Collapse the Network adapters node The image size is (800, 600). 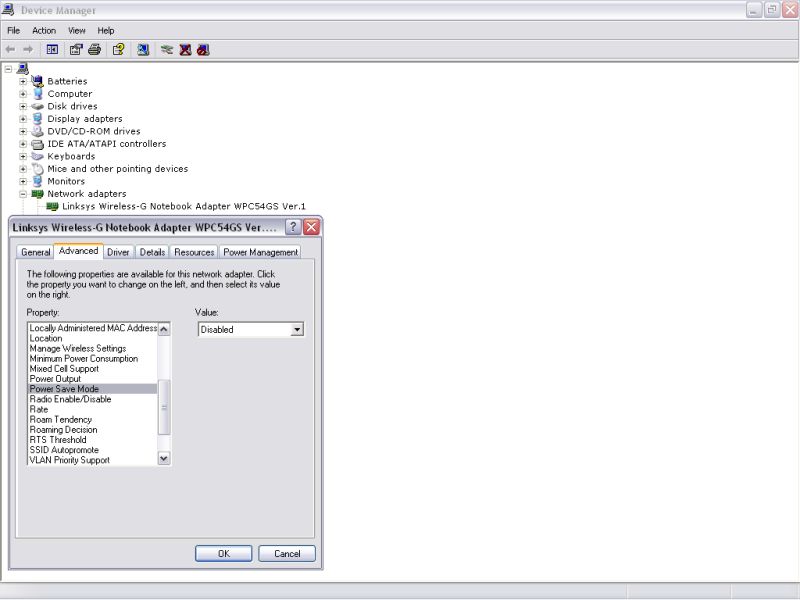[23, 194]
